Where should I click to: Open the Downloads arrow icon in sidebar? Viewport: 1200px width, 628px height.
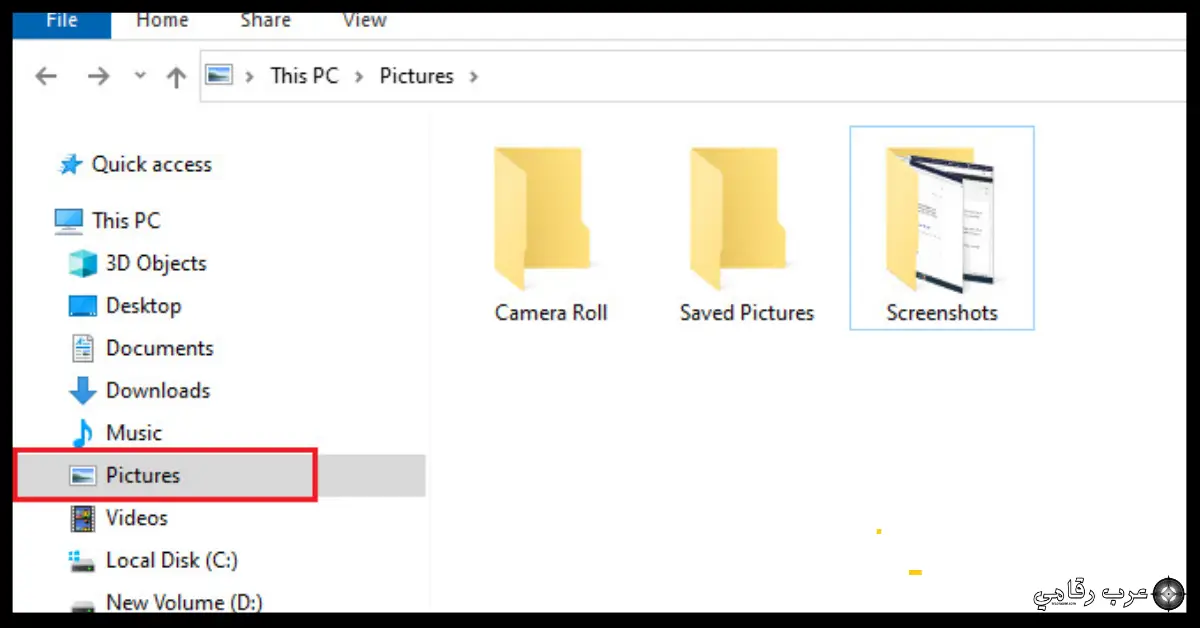(82, 391)
